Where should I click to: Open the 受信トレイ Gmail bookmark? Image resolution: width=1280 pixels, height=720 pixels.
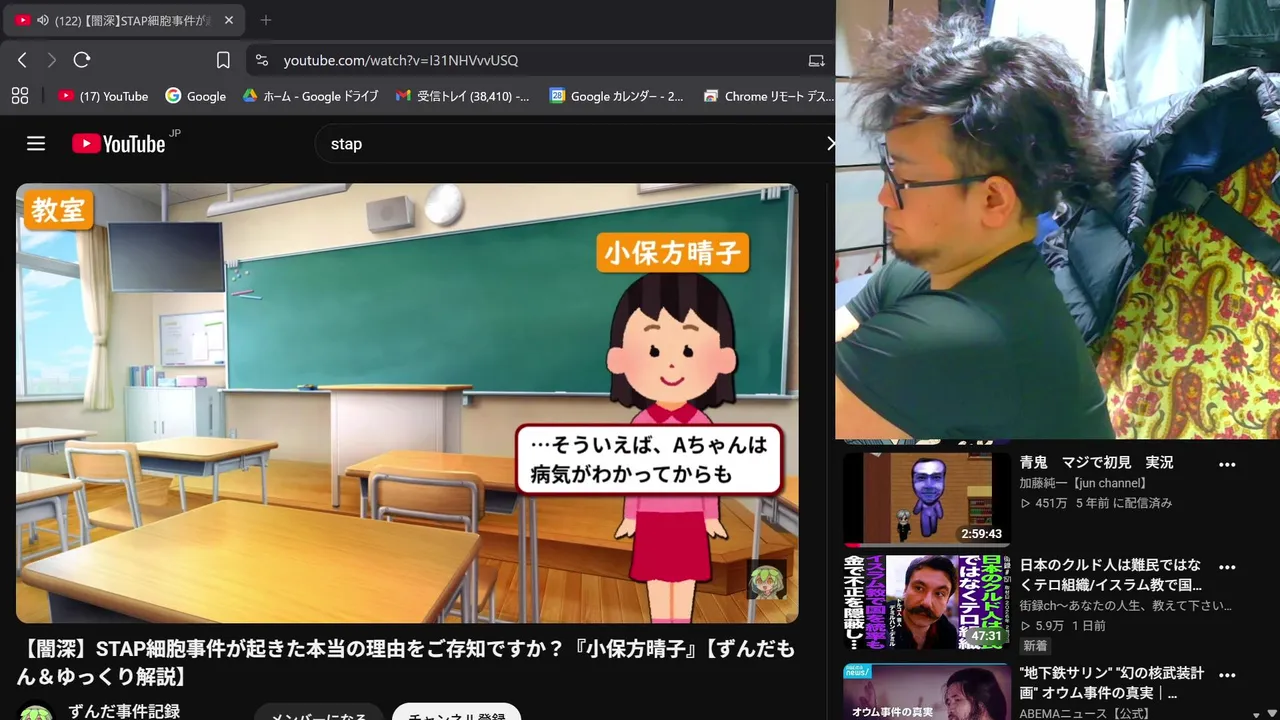(463, 96)
